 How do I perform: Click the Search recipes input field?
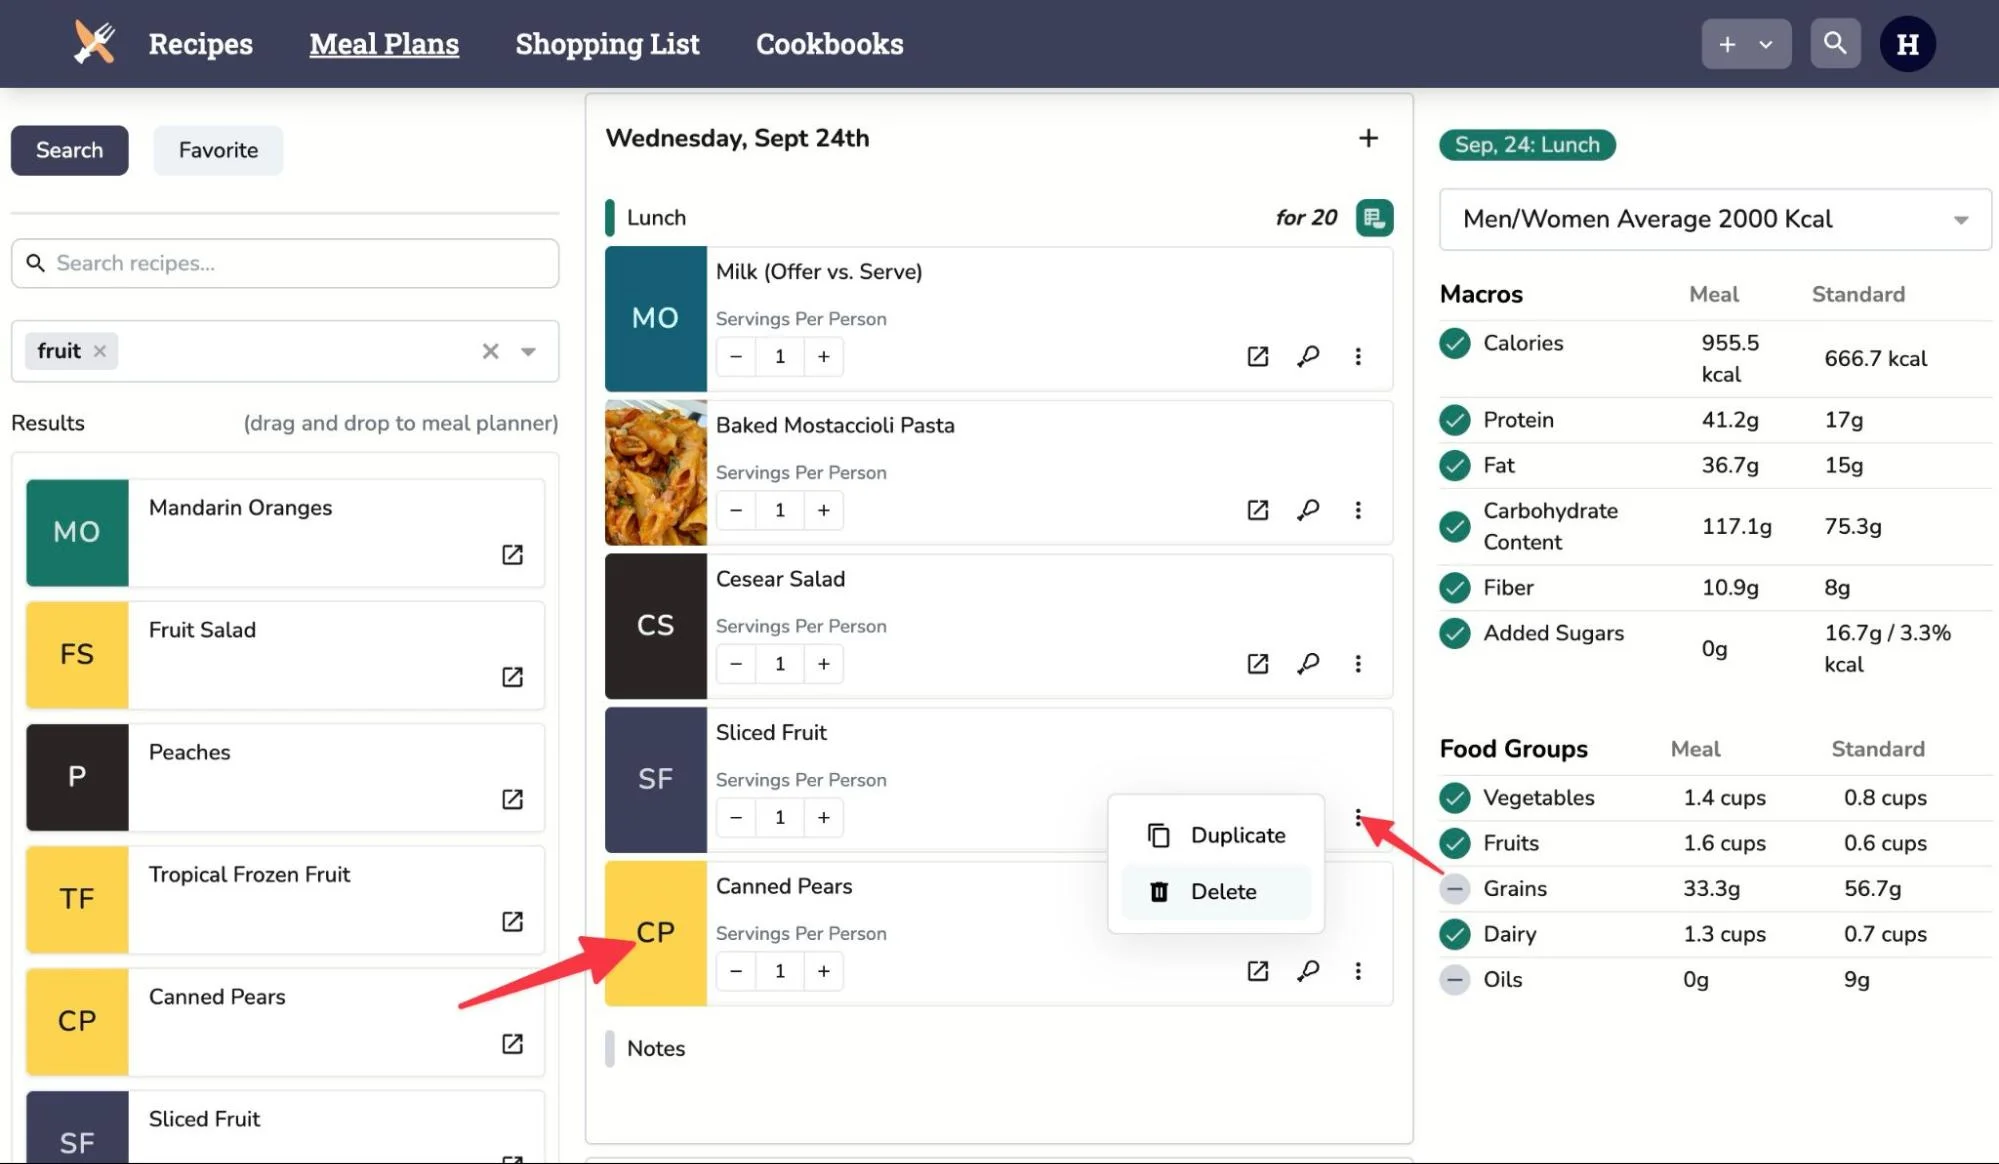pyautogui.click(x=285, y=263)
